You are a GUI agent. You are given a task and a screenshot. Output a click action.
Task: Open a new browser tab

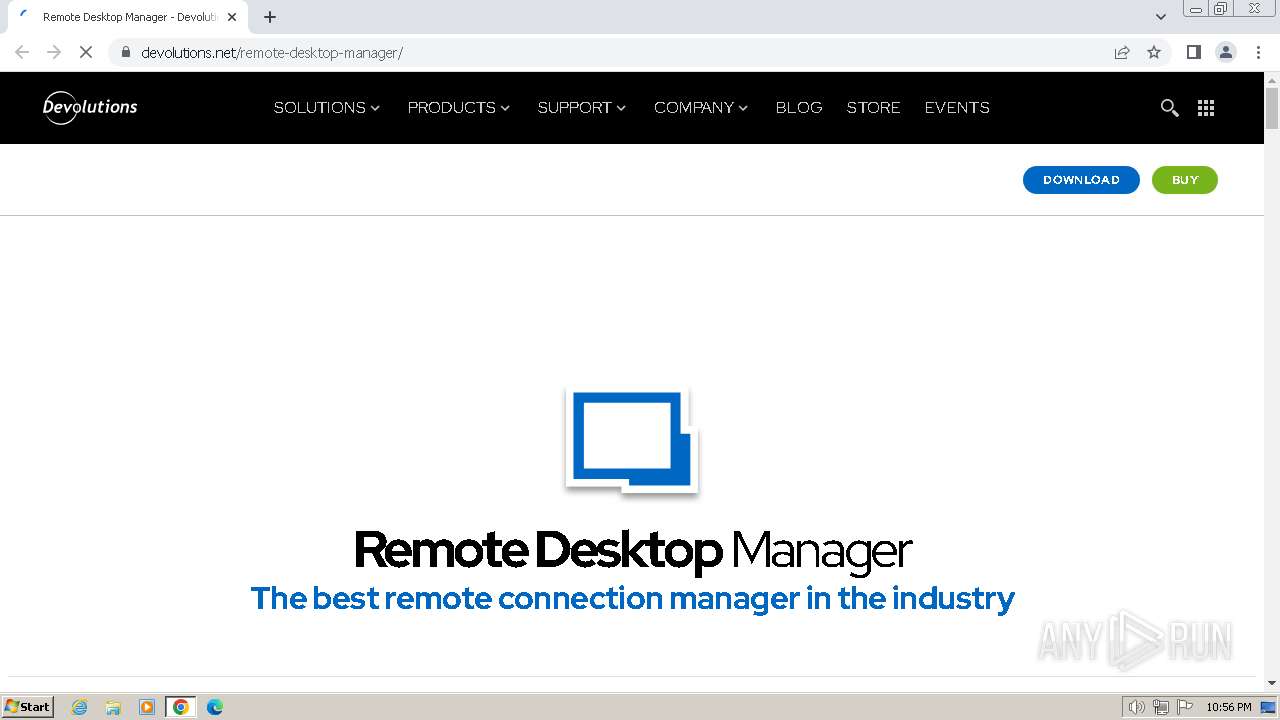[x=270, y=17]
